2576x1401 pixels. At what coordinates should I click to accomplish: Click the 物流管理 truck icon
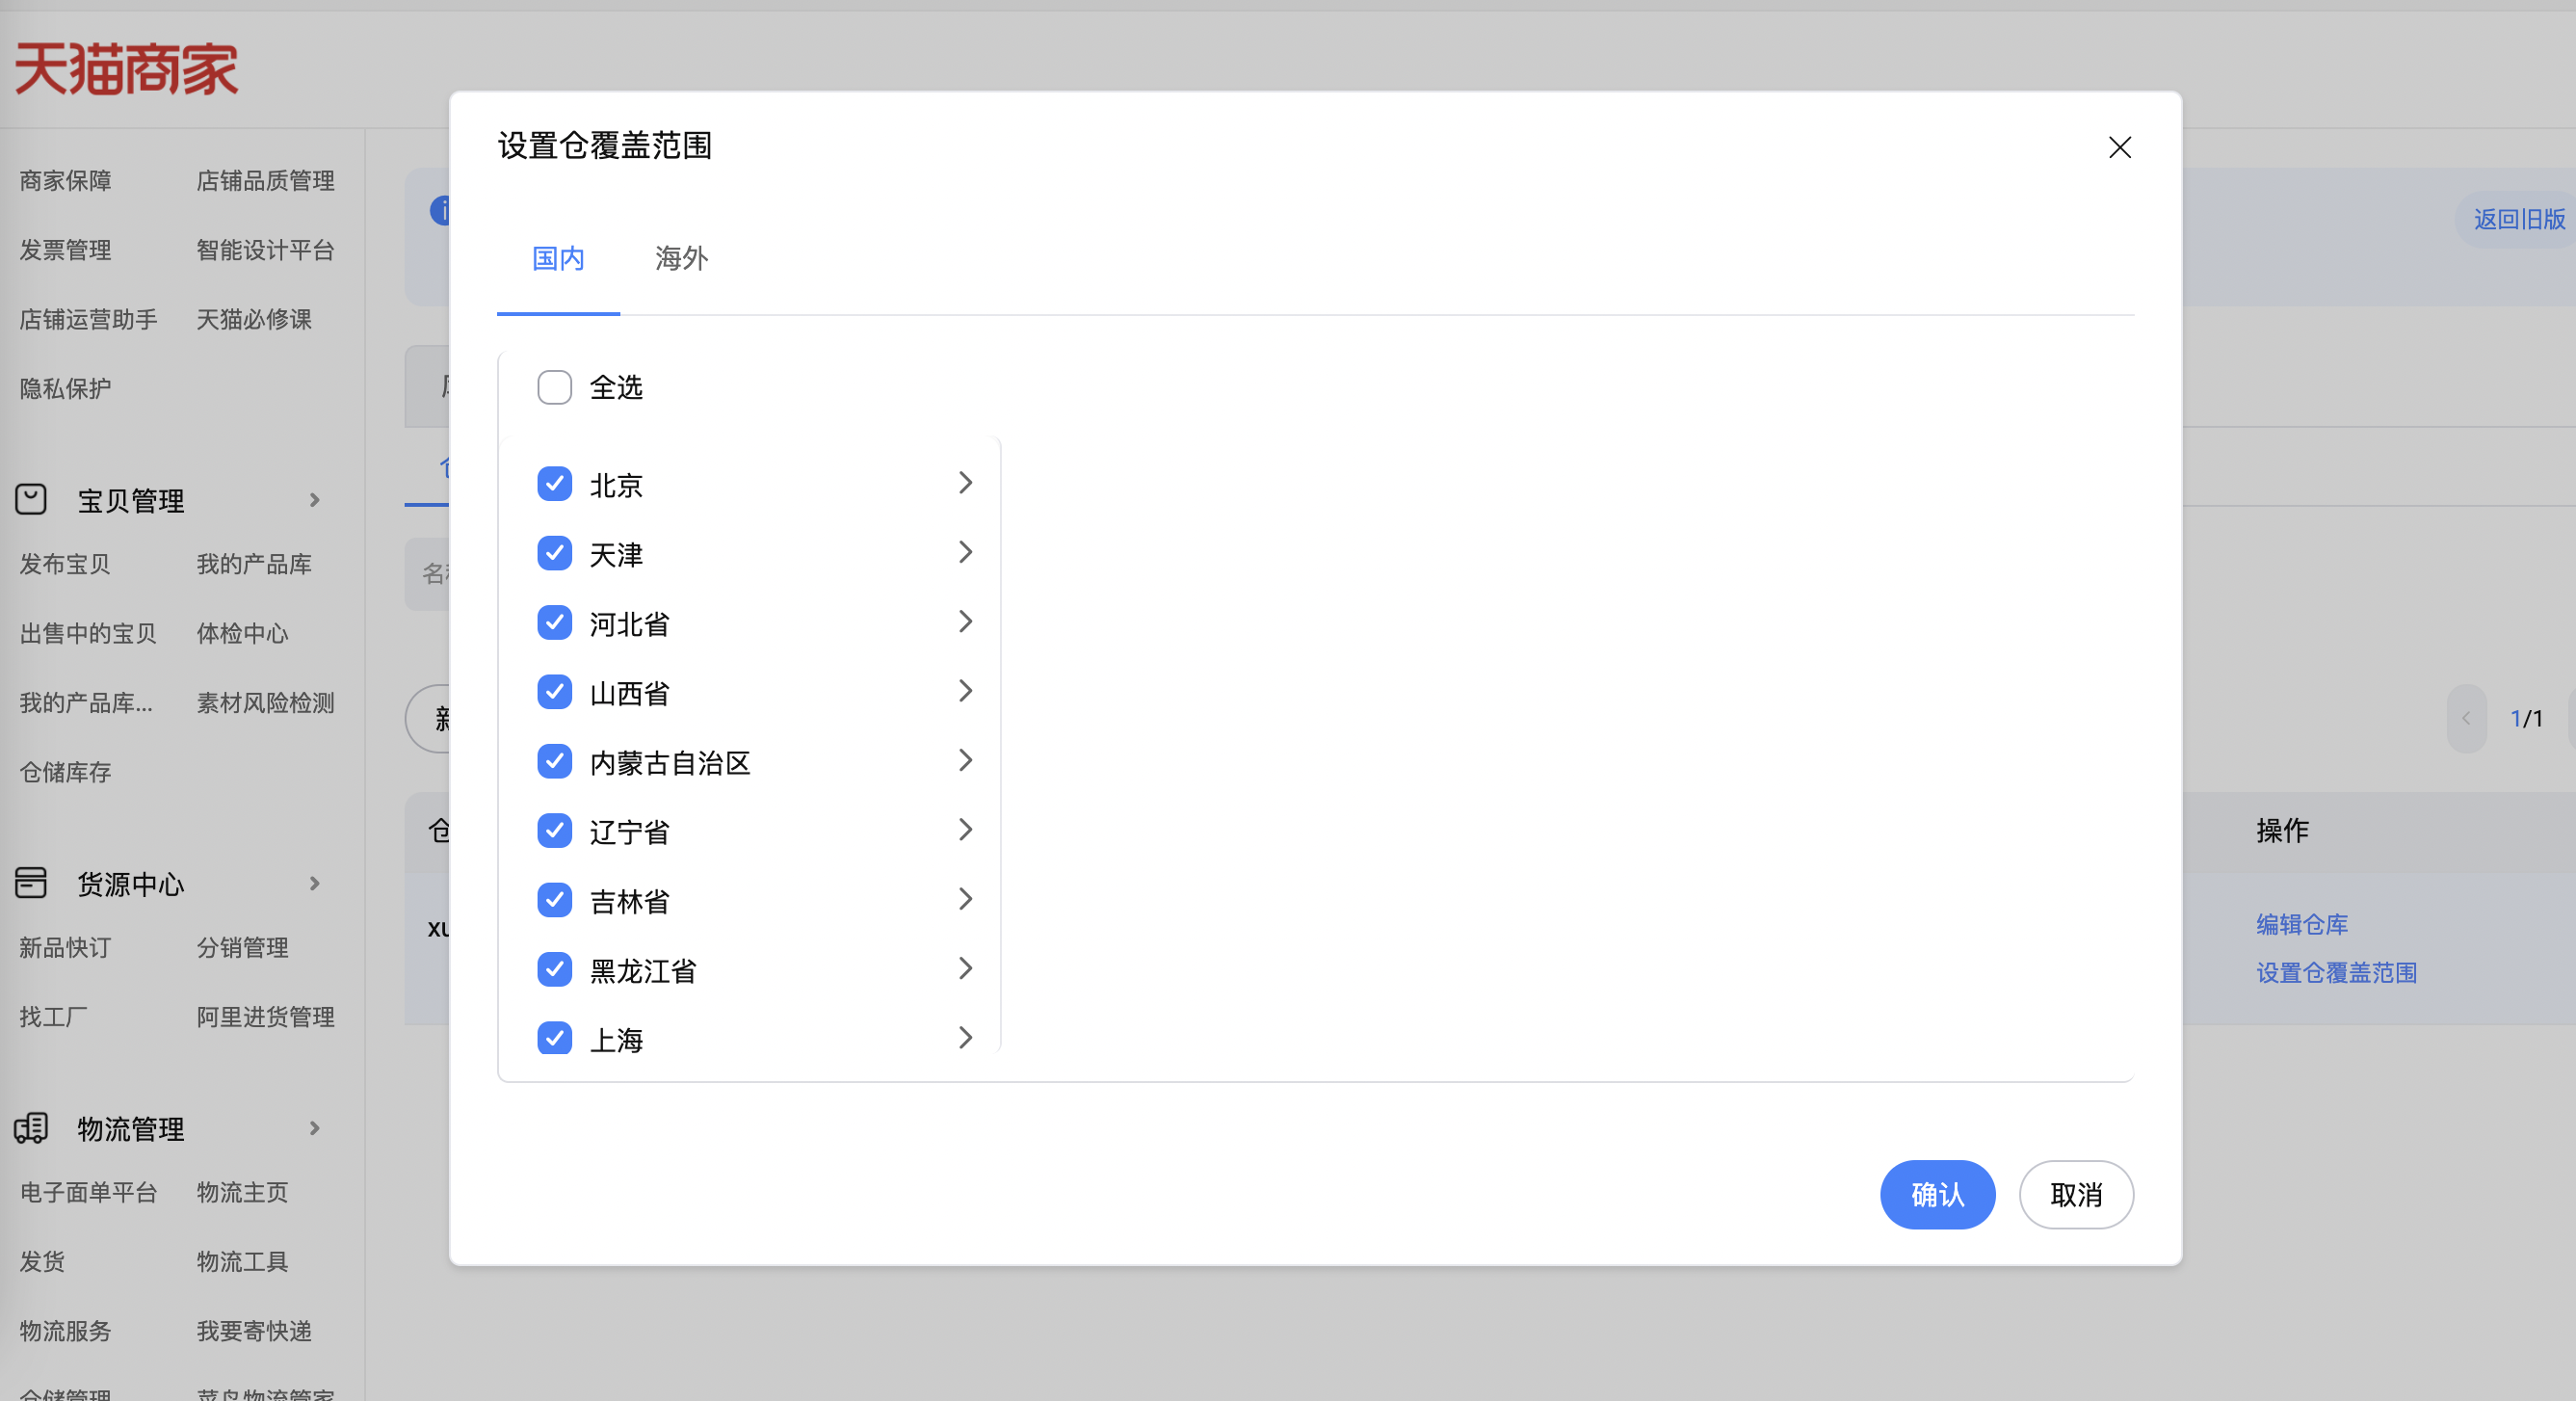(31, 1128)
